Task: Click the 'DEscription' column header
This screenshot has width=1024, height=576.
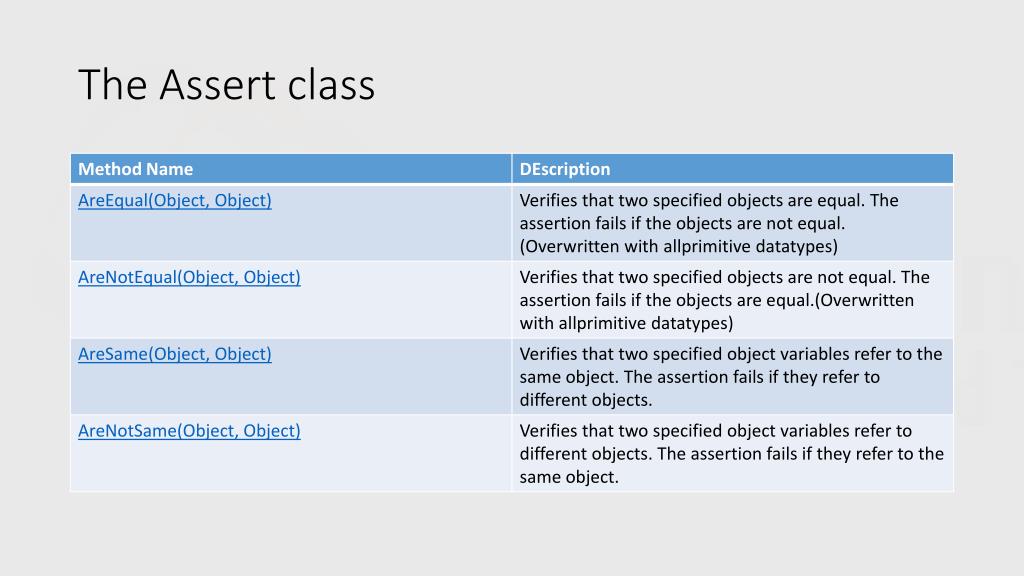Action: pyautogui.click(x=565, y=169)
